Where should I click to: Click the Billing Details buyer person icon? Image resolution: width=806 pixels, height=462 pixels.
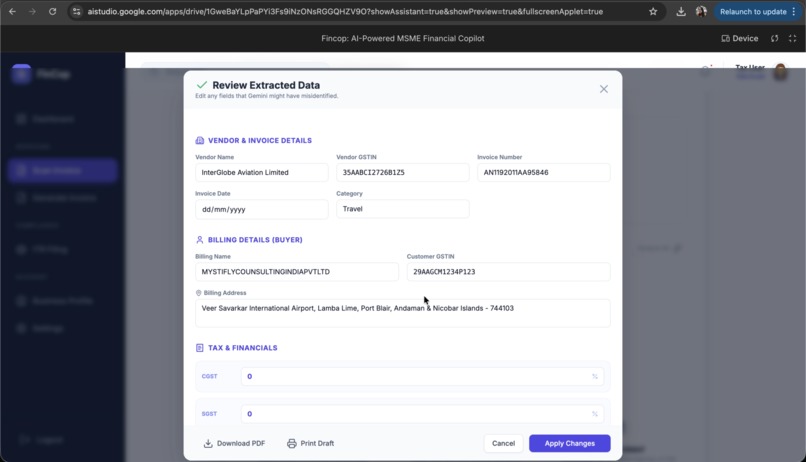[x=199, y=239]
